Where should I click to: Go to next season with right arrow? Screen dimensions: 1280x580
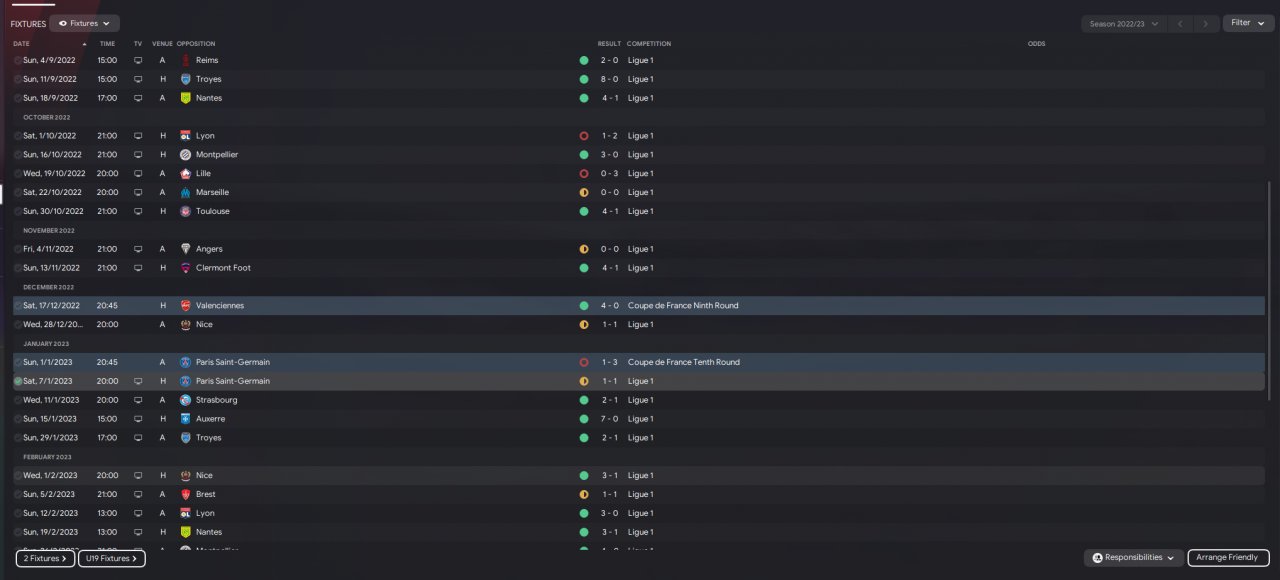click(1207, 23)
